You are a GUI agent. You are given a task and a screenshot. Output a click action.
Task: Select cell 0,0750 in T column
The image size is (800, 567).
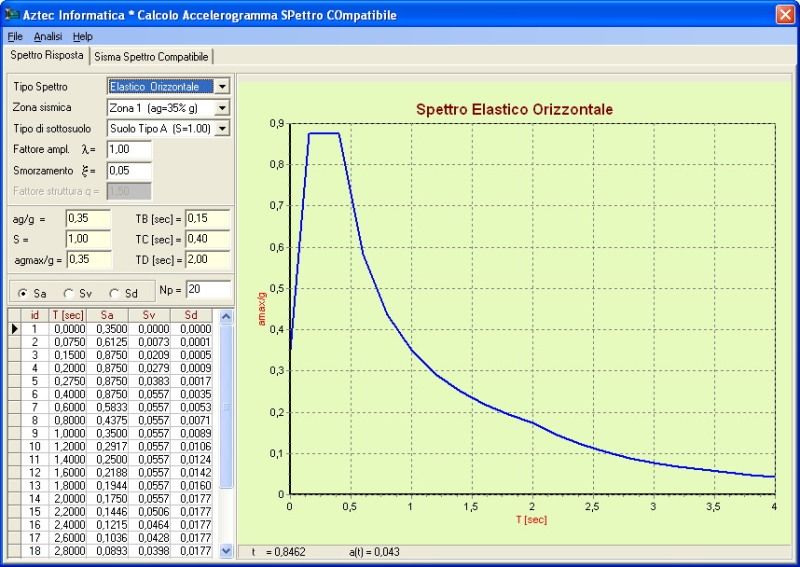point(67,342)
